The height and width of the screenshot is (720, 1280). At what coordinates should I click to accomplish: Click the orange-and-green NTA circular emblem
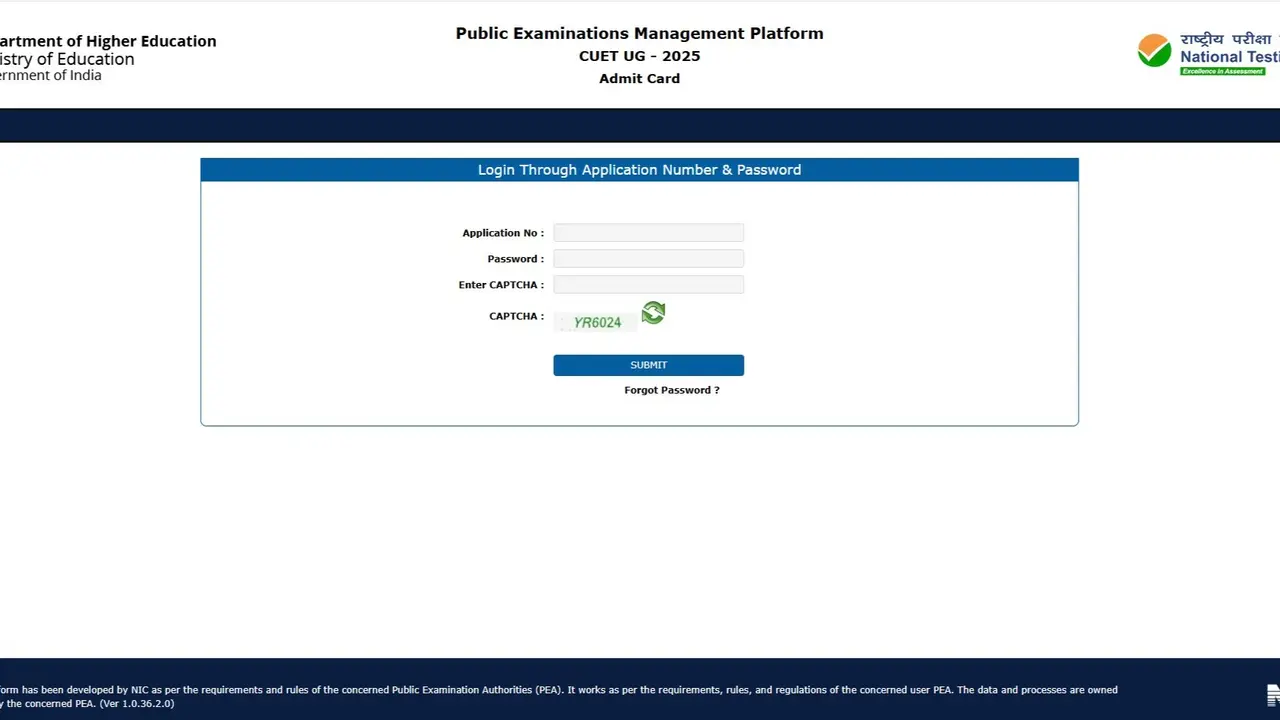tap(1154, 50)
